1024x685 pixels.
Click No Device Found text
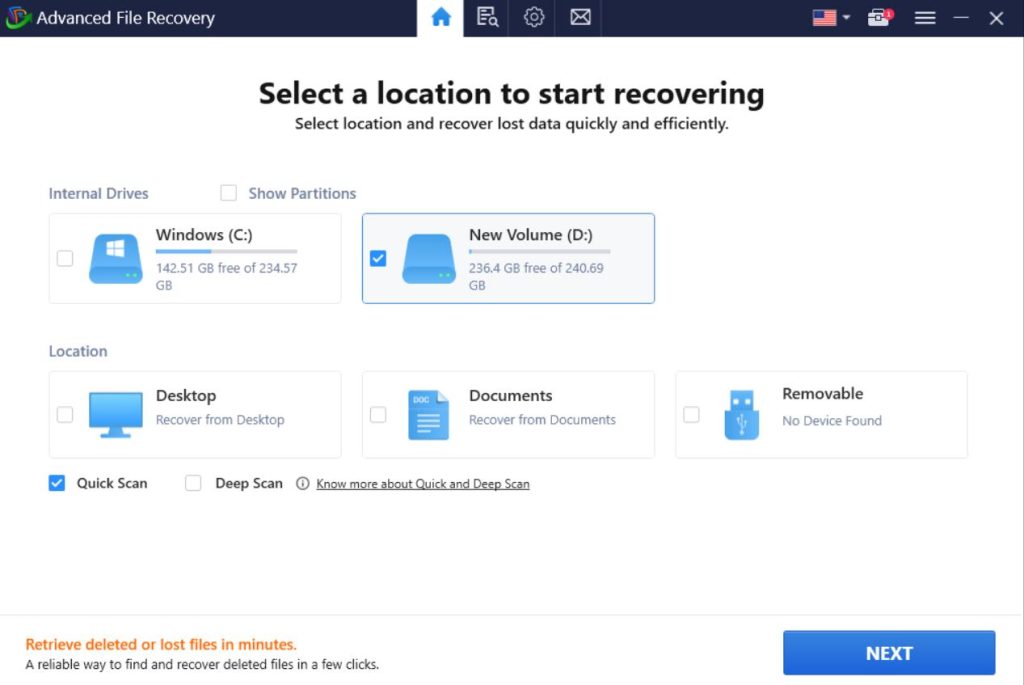(832, 421)
